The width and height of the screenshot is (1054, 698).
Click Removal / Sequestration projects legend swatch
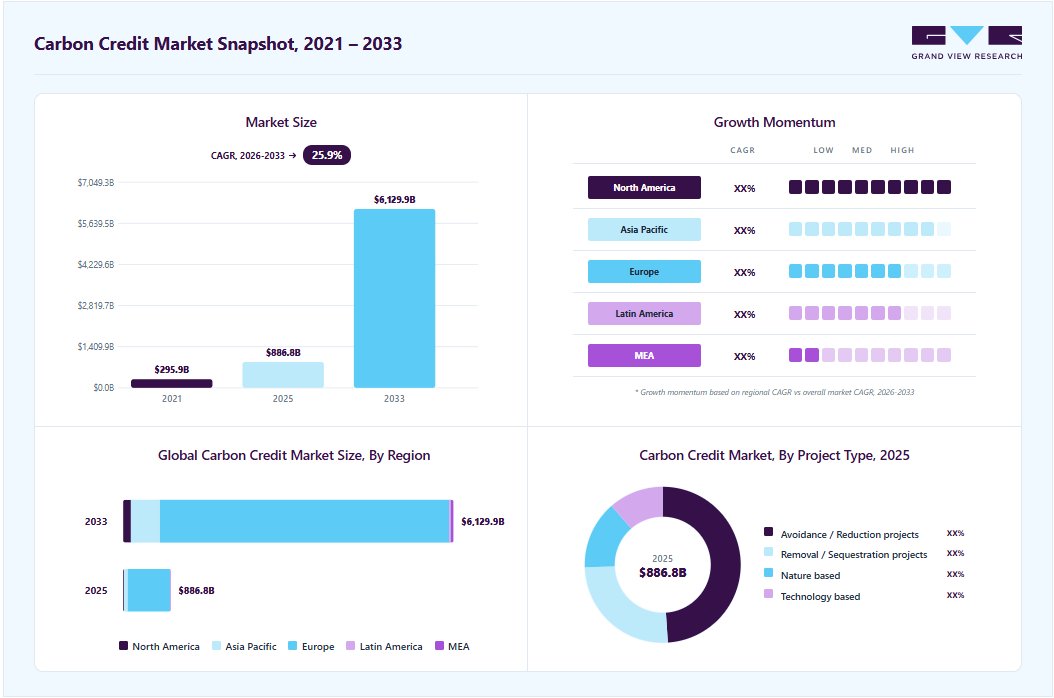[x=768, y=552]
